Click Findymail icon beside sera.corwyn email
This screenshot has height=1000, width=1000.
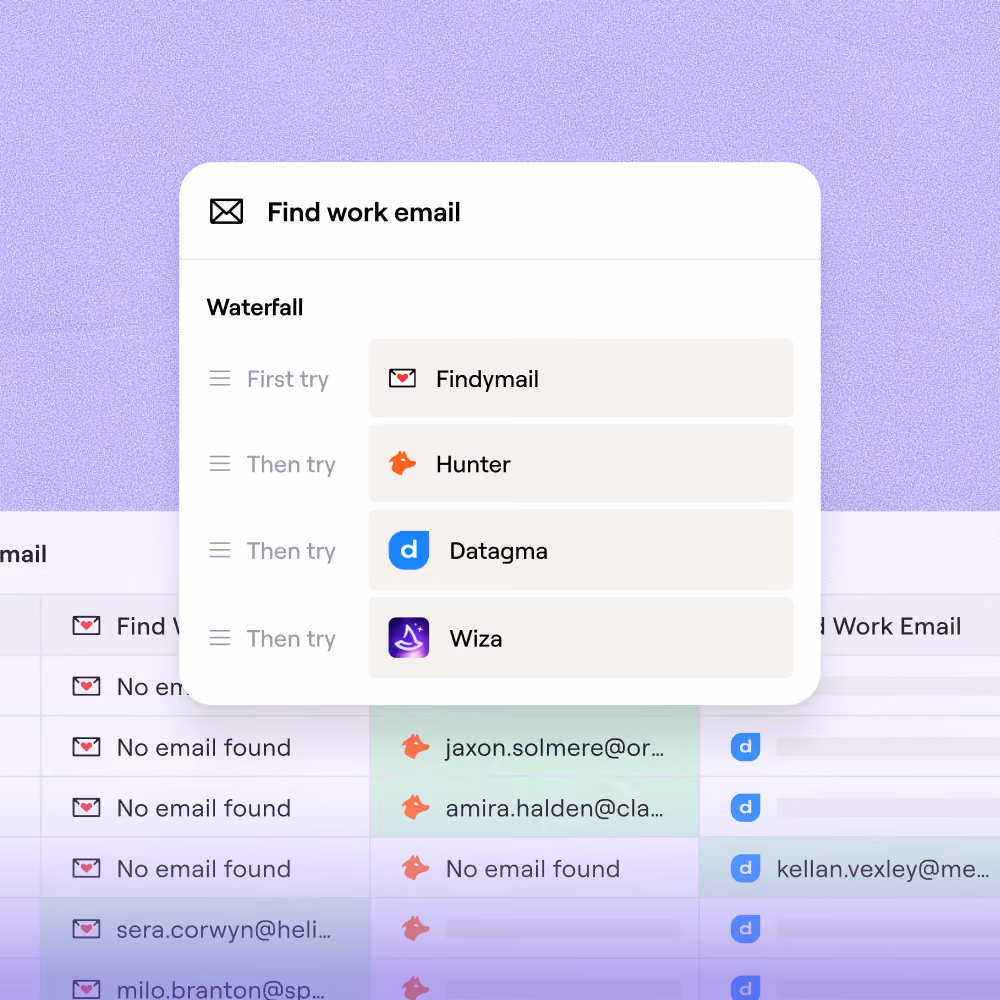tap(86, 929)
